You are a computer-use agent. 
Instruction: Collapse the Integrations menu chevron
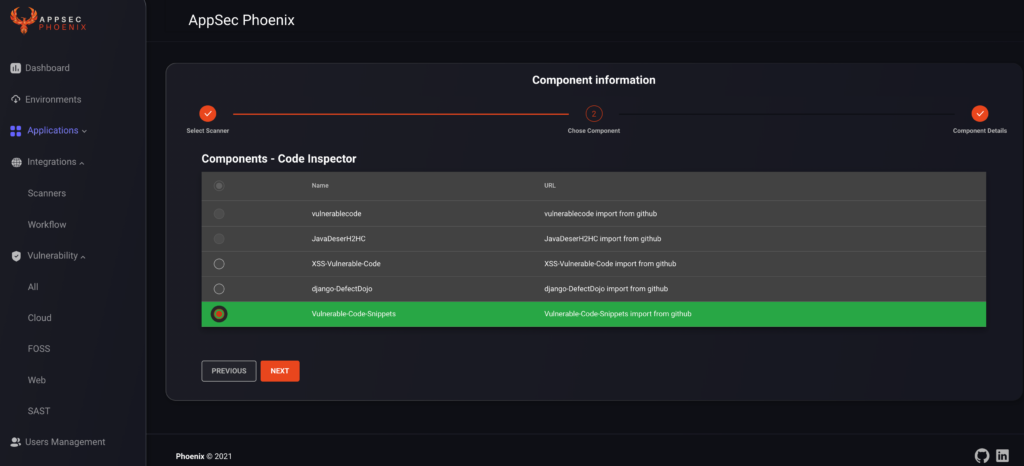point(82,163)
